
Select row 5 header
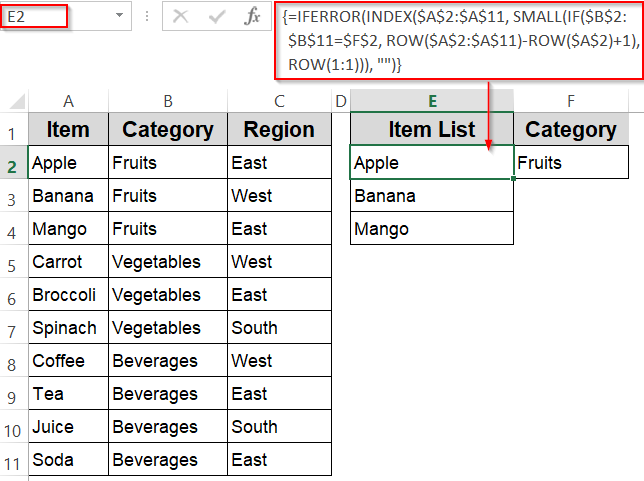(x=13, y=262)
